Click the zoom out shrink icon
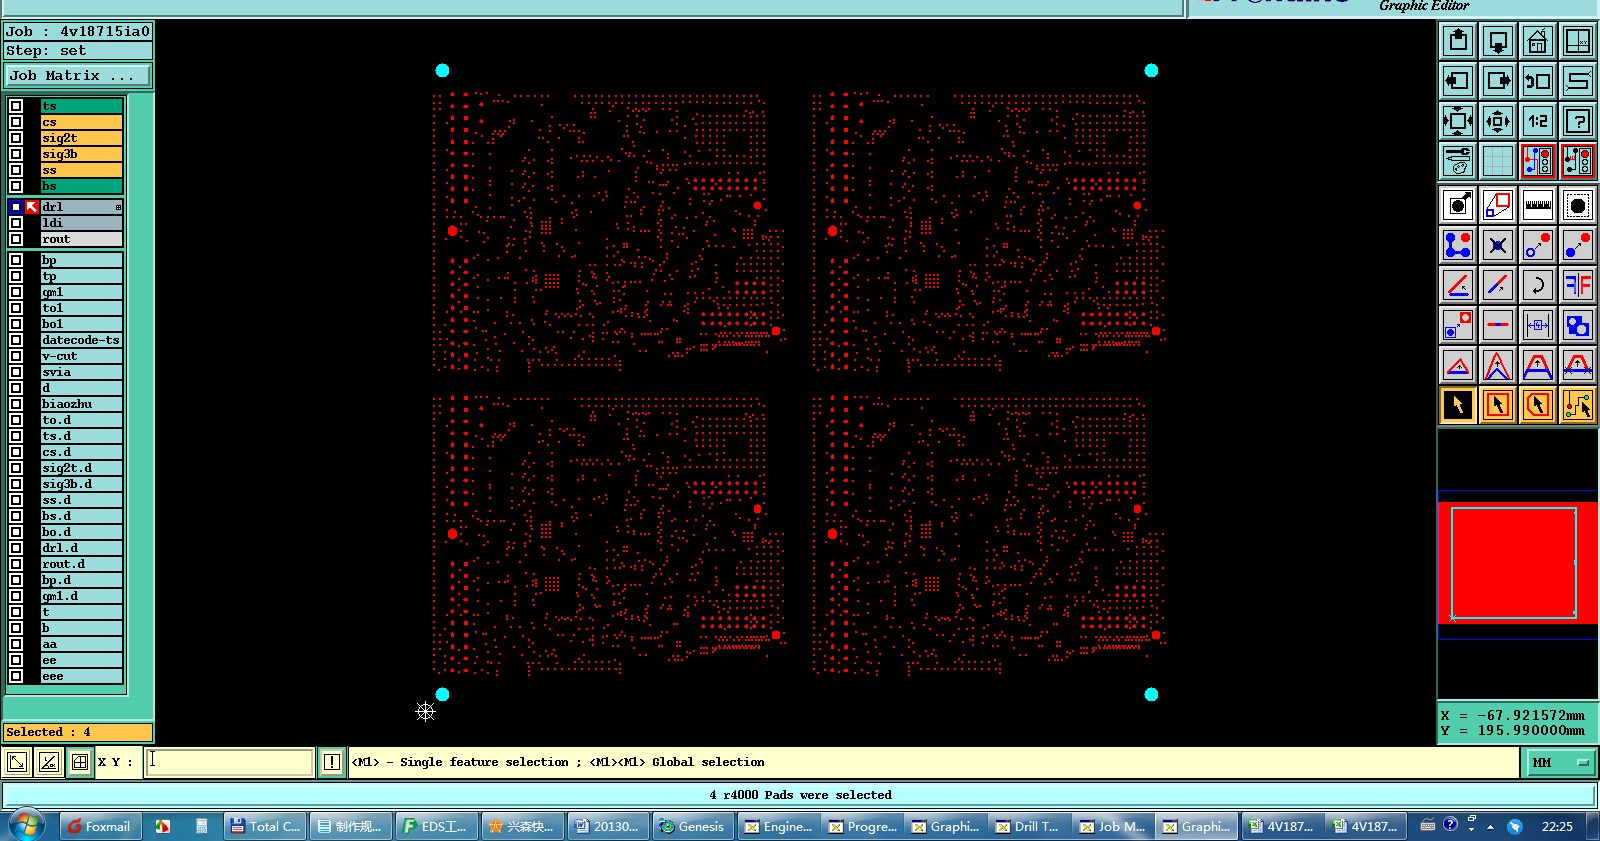1600x841 pixels. click(1498, 121)
